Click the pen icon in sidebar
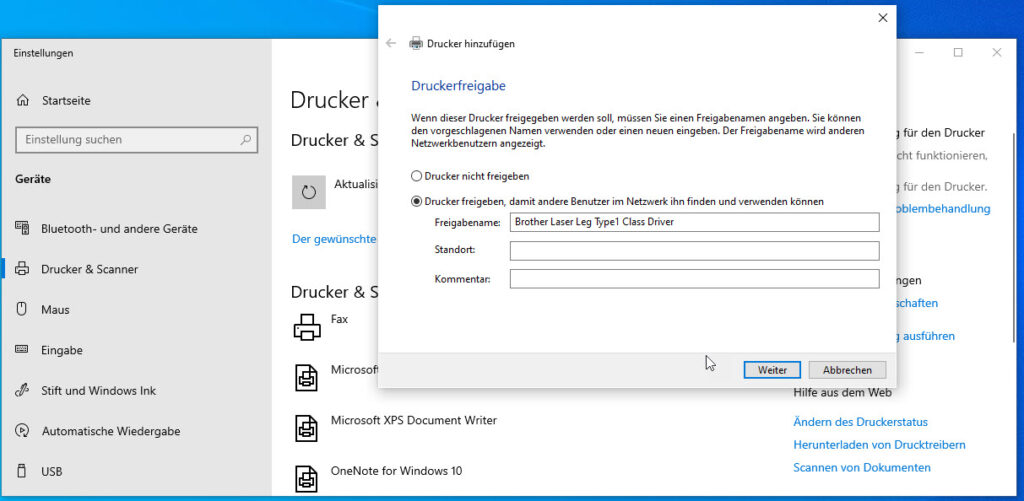Screen dimensions: 1024x501 (22, 391)
